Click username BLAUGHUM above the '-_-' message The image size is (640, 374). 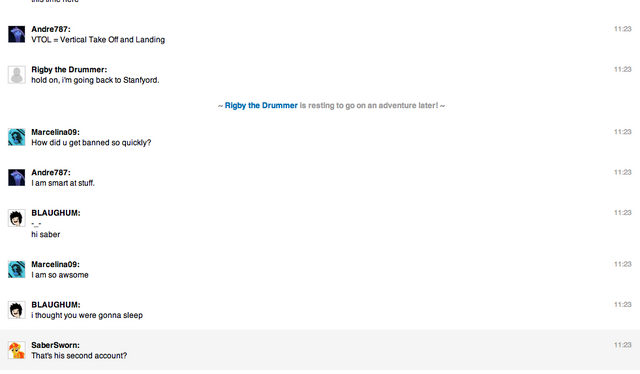56,213
